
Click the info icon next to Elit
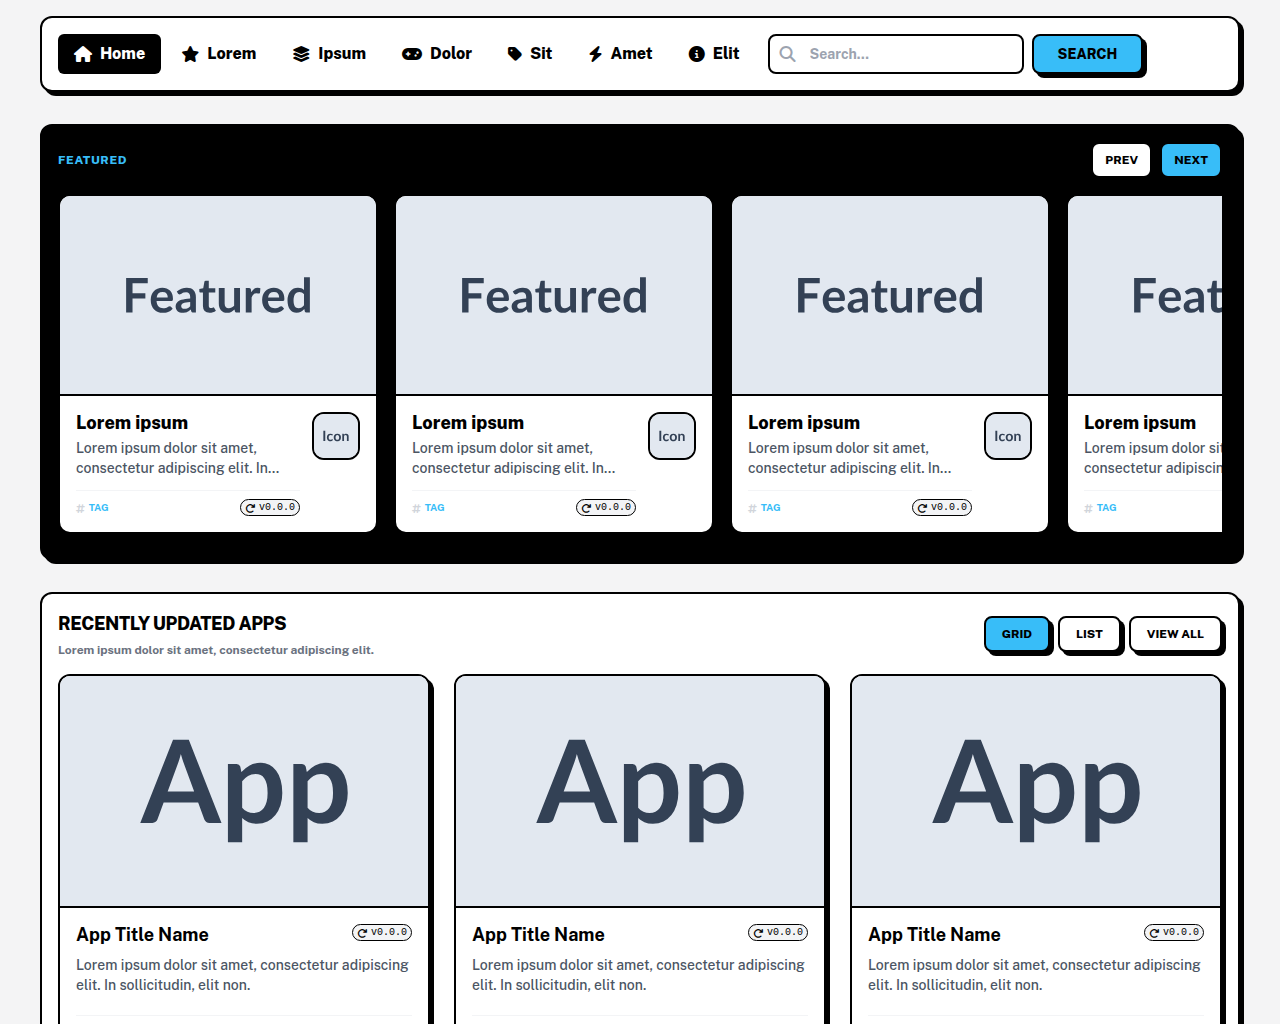click(696, 54)
